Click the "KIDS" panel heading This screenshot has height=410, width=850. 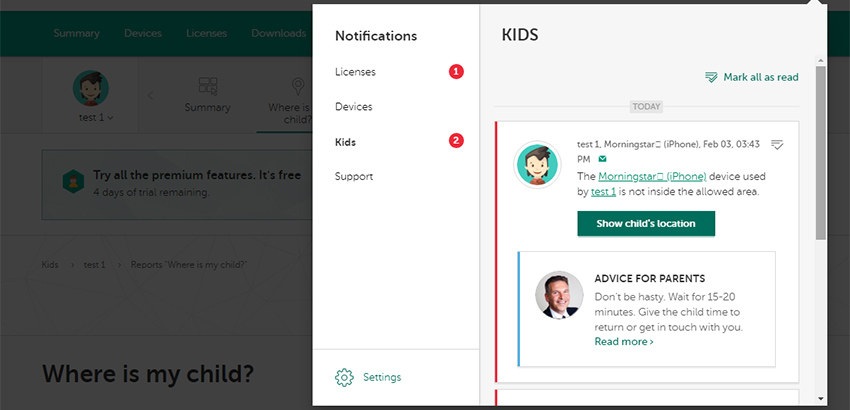[x=520, y=35]
